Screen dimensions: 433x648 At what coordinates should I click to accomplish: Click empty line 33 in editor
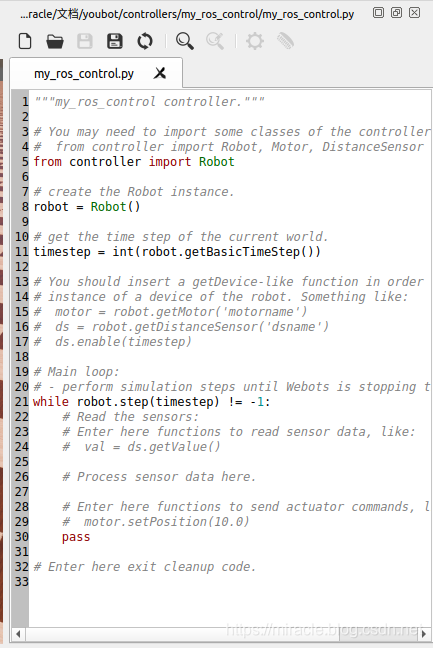coord(230,582)
